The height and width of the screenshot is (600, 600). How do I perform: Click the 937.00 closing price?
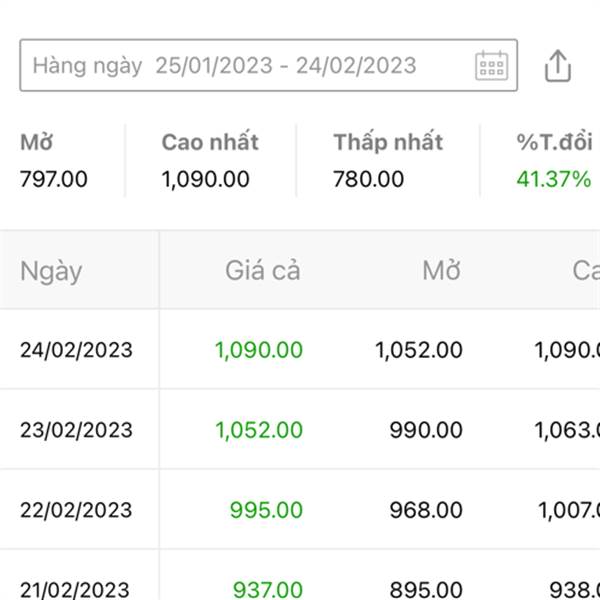267,590
